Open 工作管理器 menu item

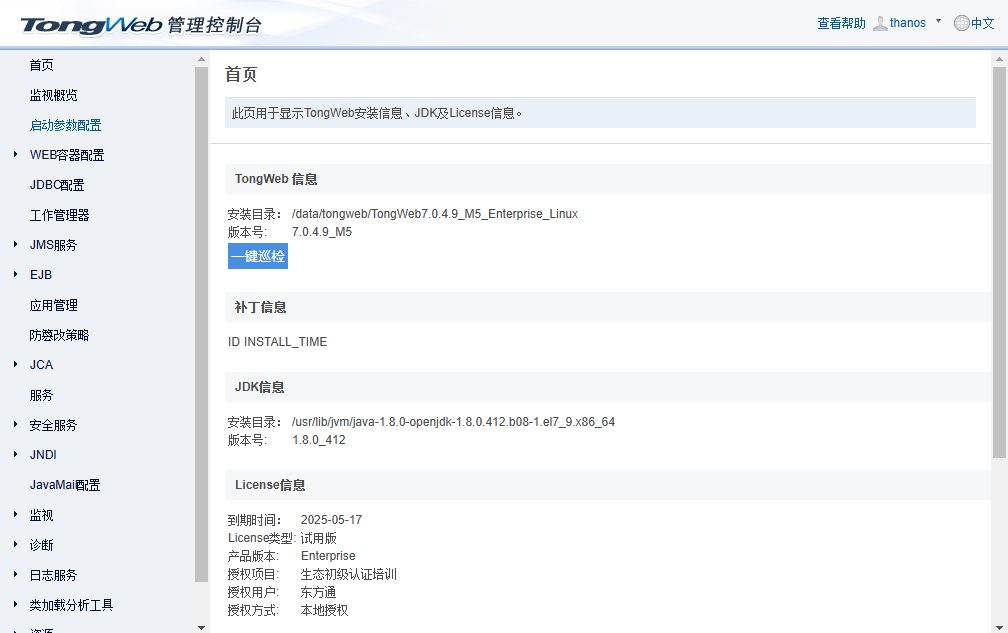coord(59,215)
